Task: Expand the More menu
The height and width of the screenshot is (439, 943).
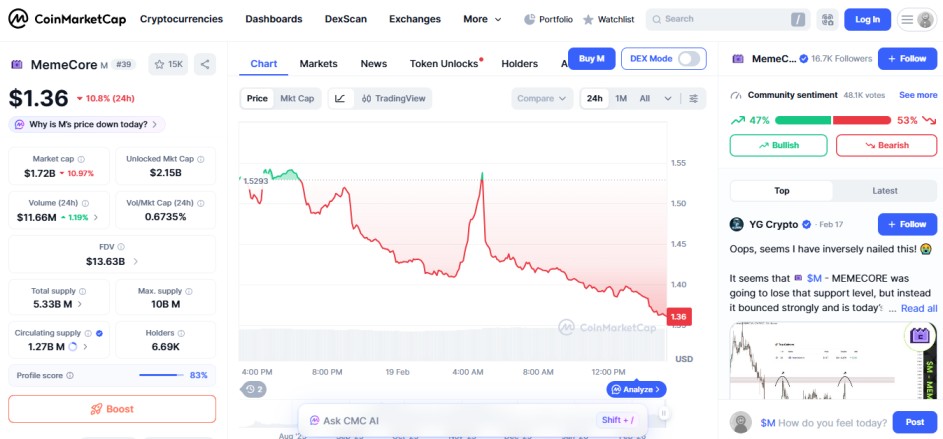Action: click(x=482, y=19)
